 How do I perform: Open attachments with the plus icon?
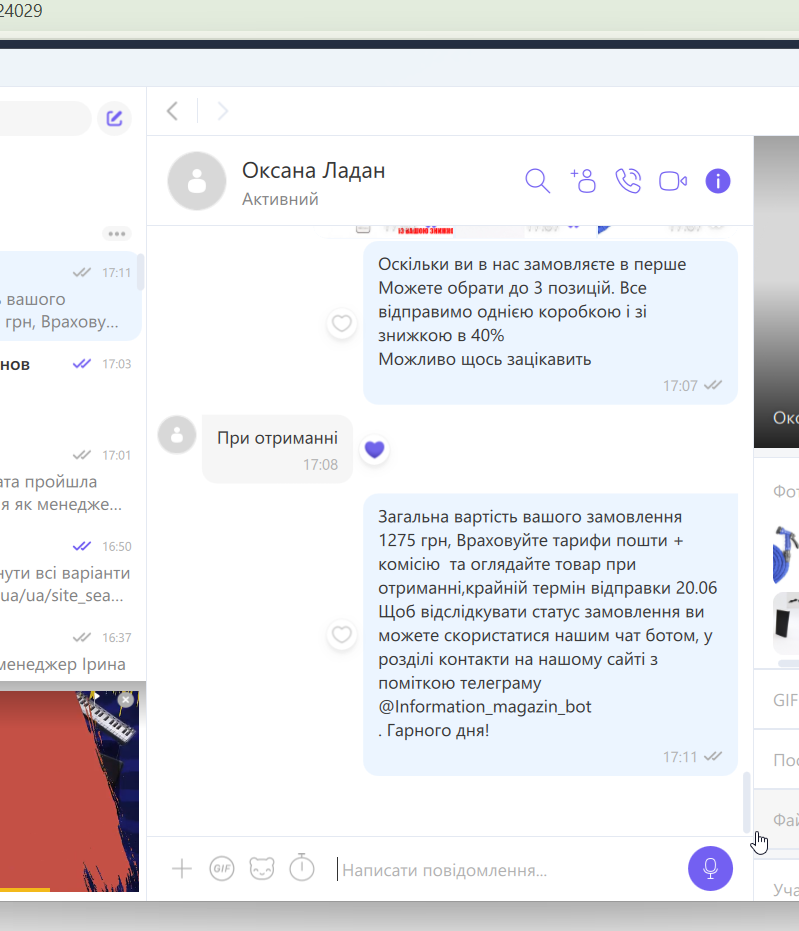coord(182,869)
